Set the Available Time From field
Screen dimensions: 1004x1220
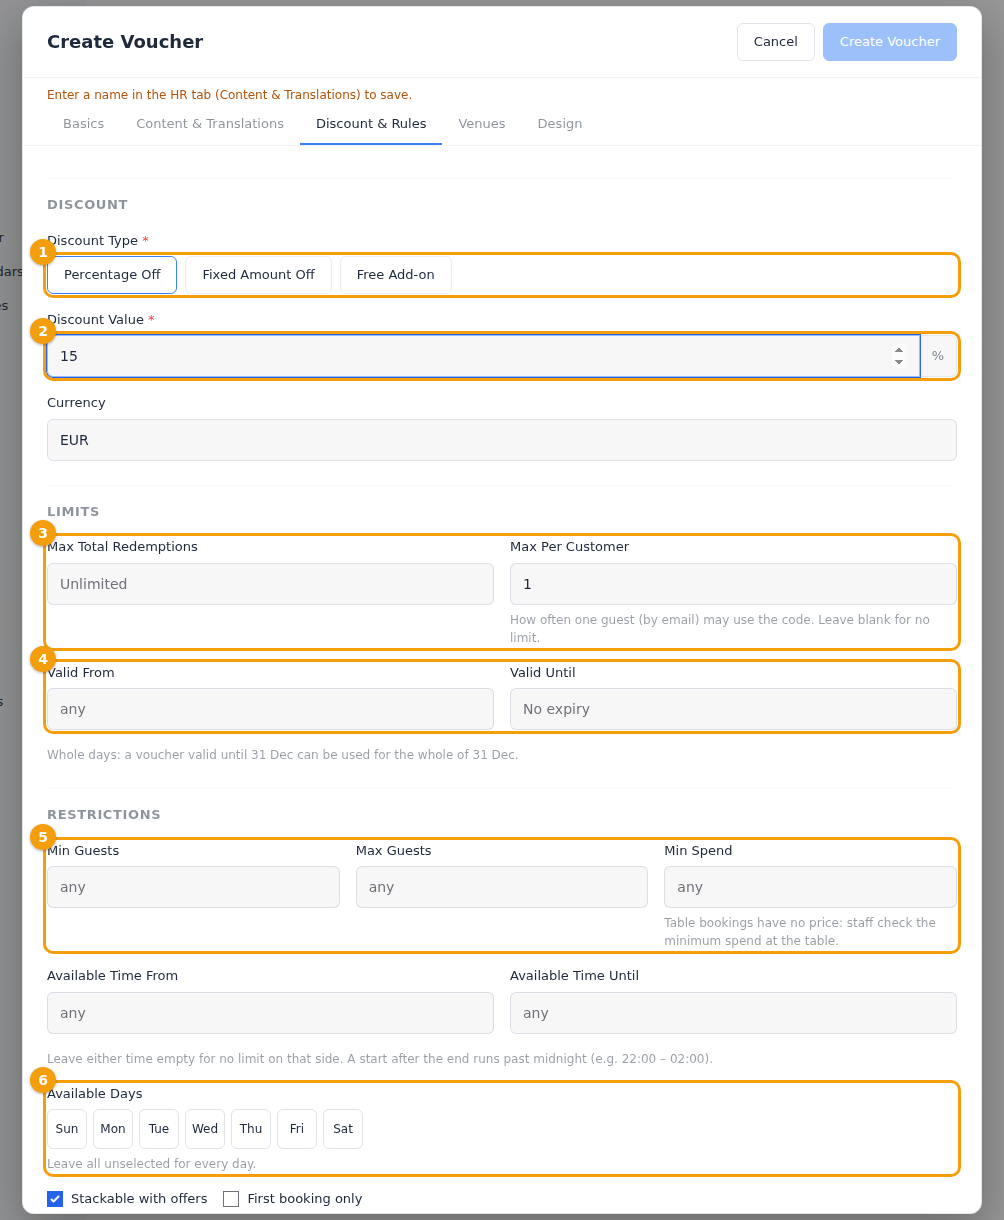[x=270, y=1013]
